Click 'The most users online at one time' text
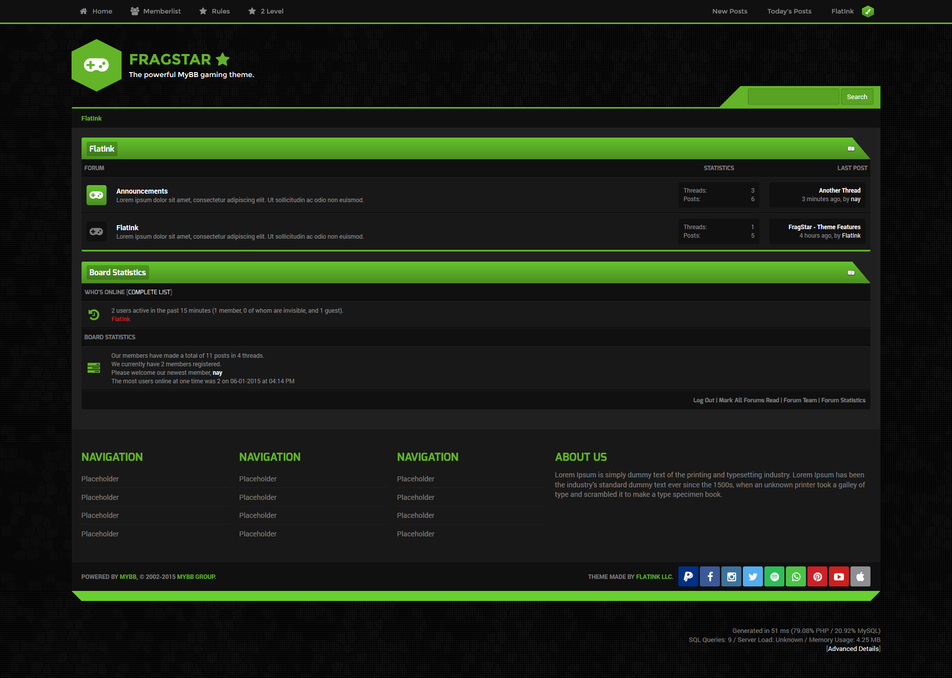This screenshot has height=678, width=952. 203,381
